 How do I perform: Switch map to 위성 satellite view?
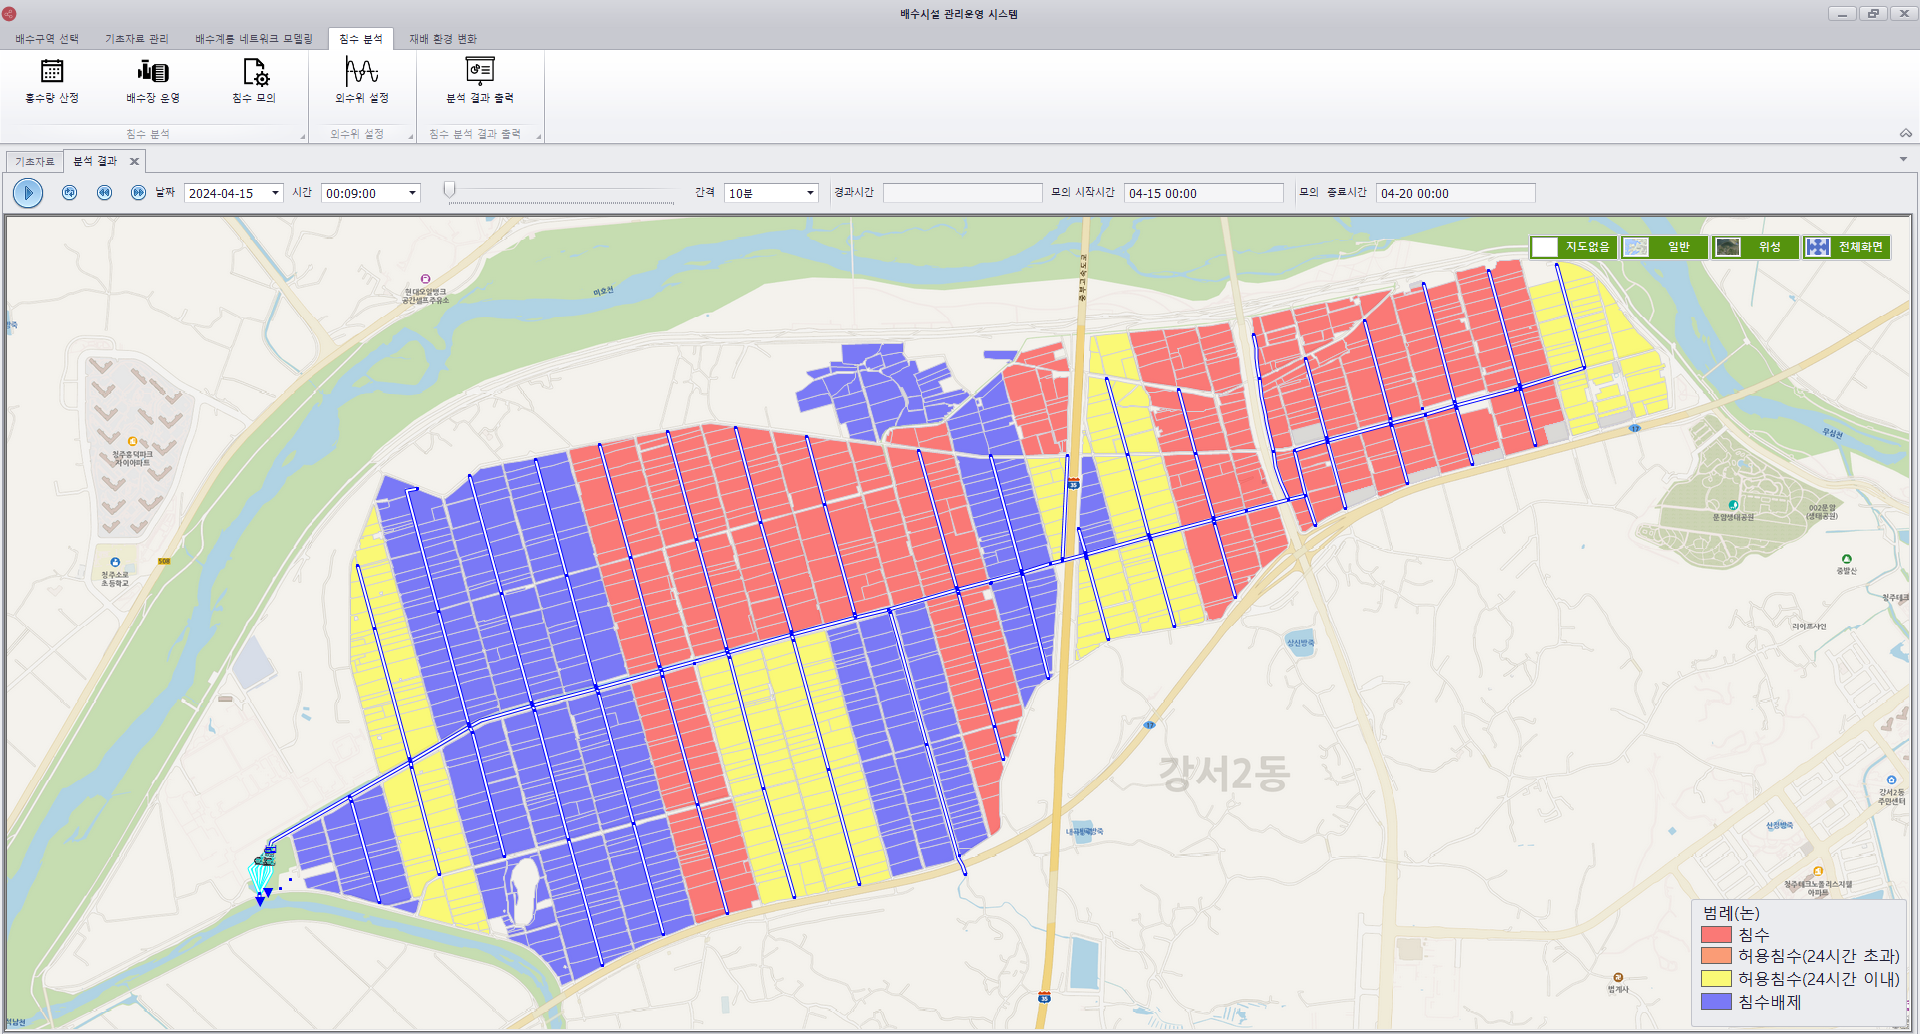click(x=1755, y=247)
